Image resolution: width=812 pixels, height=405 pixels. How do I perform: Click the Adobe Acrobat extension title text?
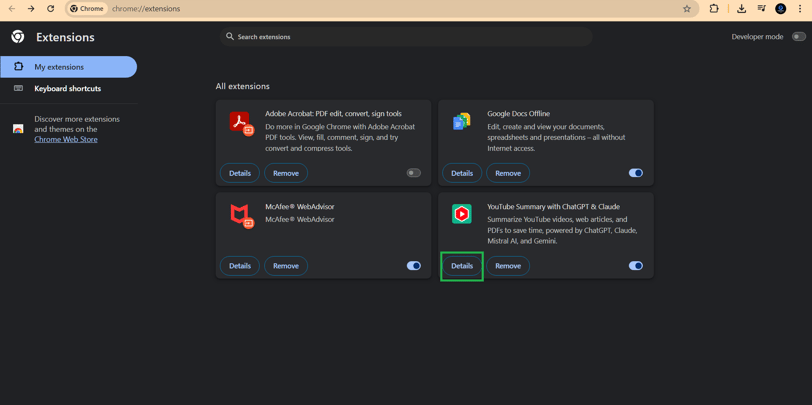coord(334,113)
